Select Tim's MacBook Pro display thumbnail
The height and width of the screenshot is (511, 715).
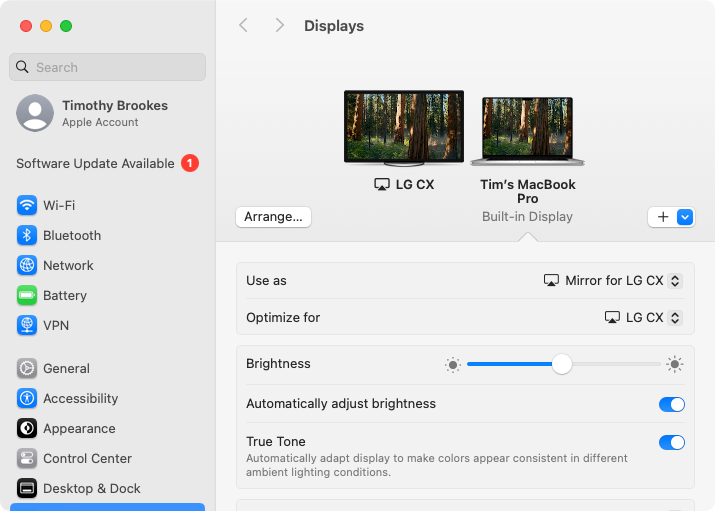pyautogui.click(x=528, y=131)
